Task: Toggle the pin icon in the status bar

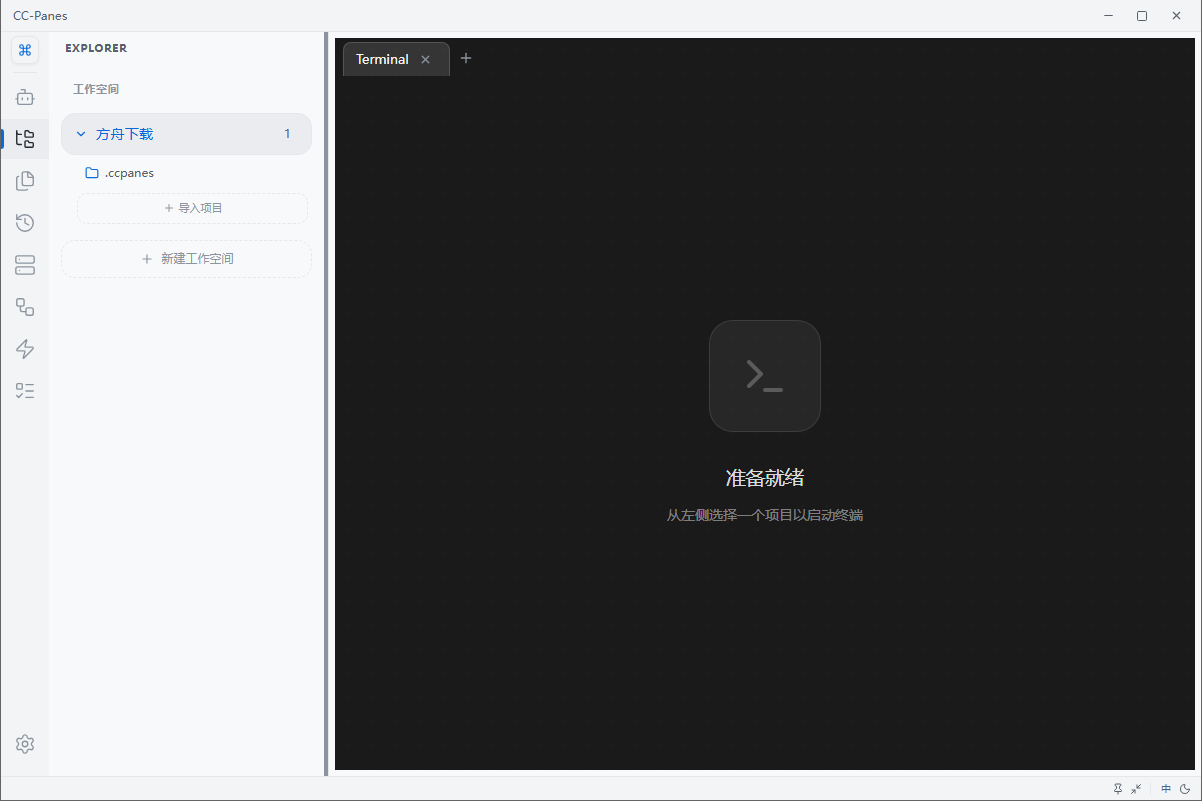Action: point(1117,789)
